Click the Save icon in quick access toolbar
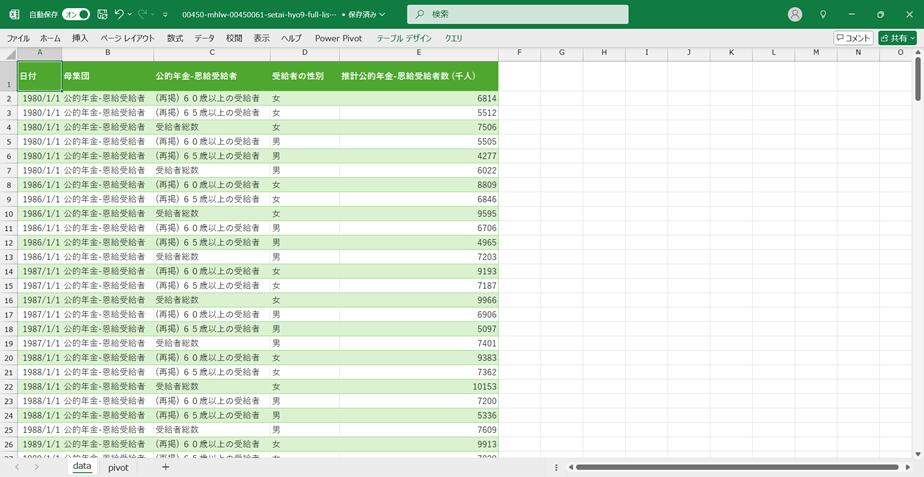Viewport: 924px width, 477px height. [102, 15]
